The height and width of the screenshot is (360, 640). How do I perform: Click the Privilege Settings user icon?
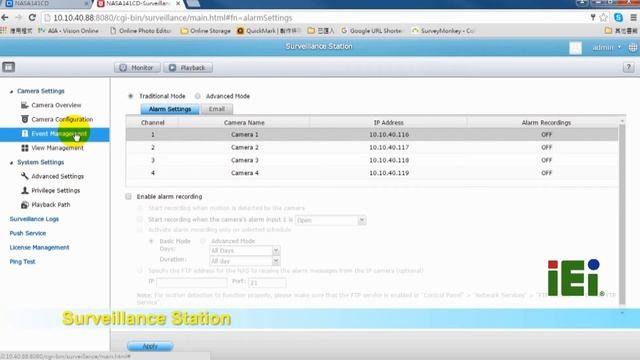pyautogui.click(x=24, y=190)
